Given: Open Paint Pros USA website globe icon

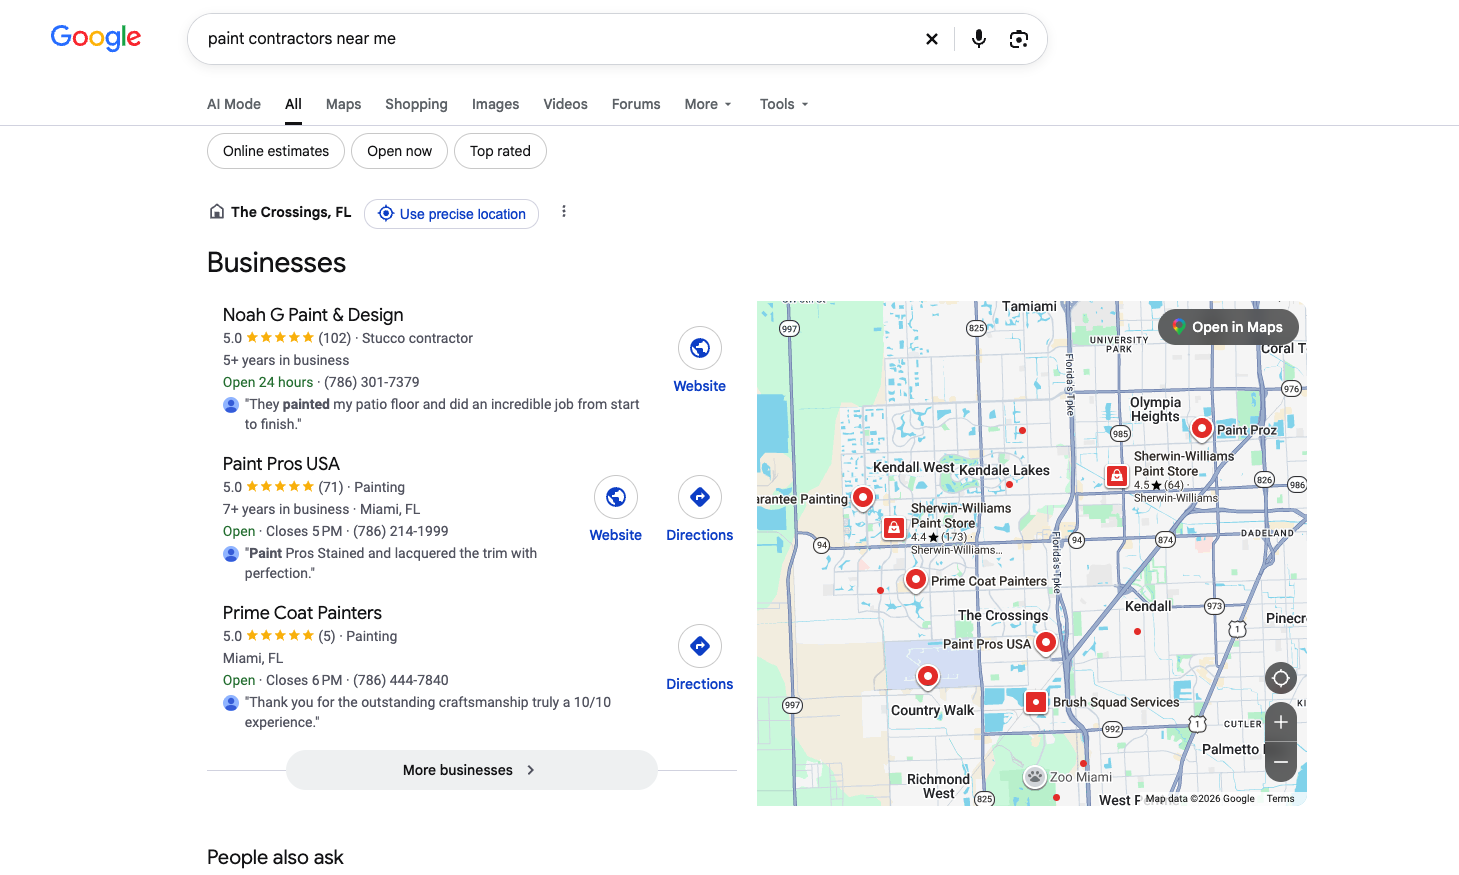Looking at the screenshot, I should click(616, 497).
